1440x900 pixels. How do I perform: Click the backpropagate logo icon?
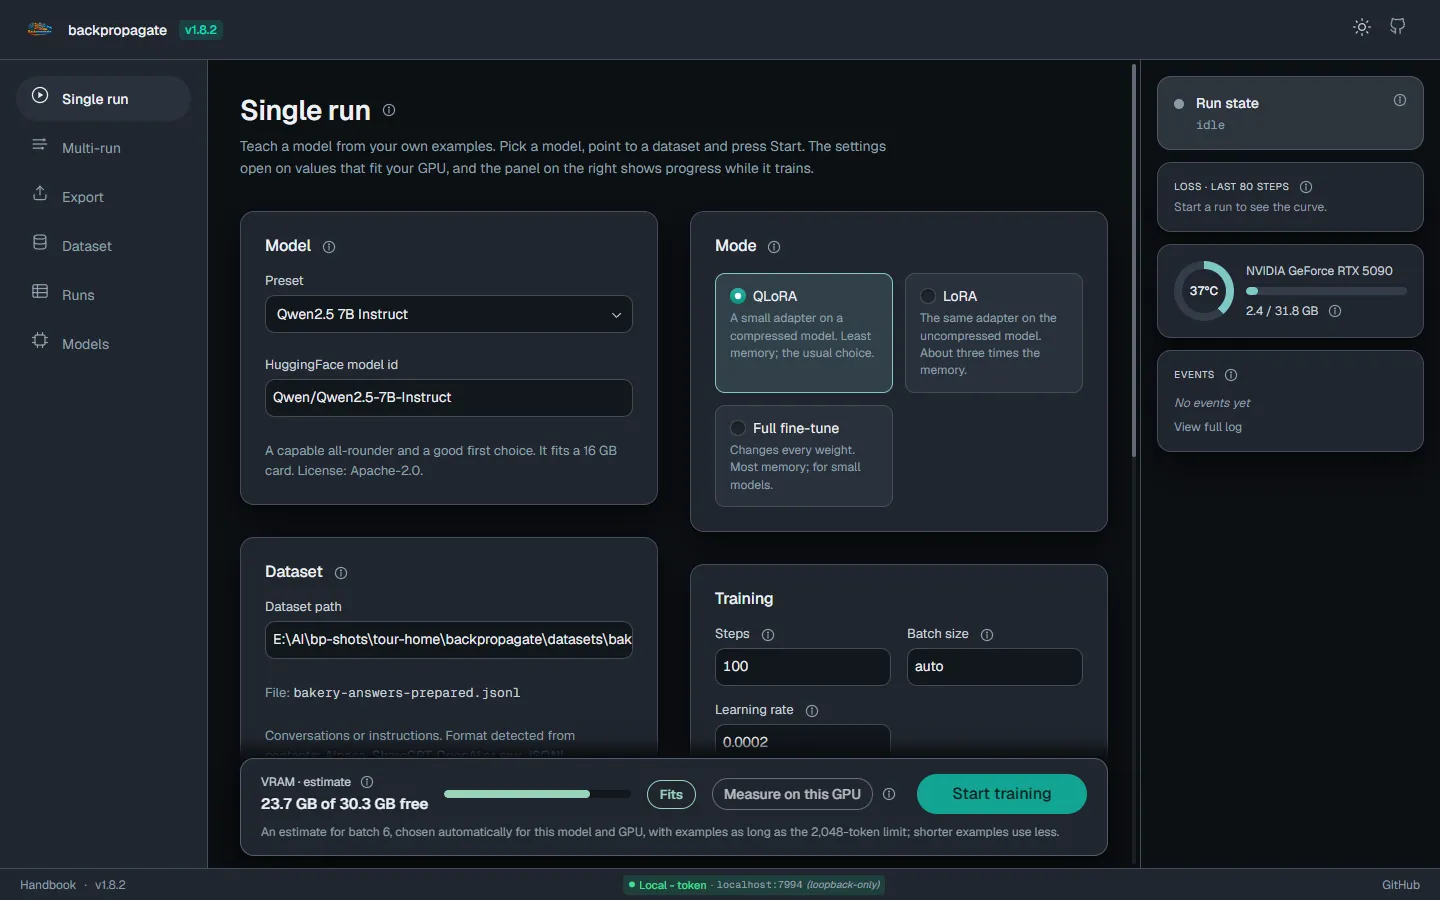[x=40, y=29]
